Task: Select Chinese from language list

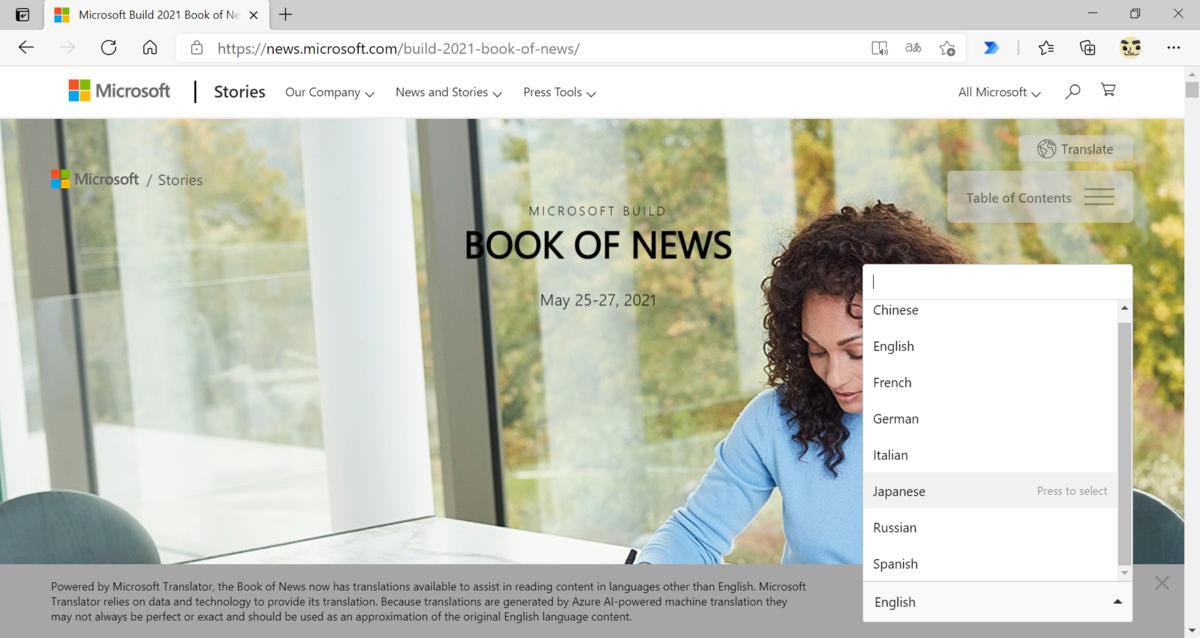Action: 990,310
